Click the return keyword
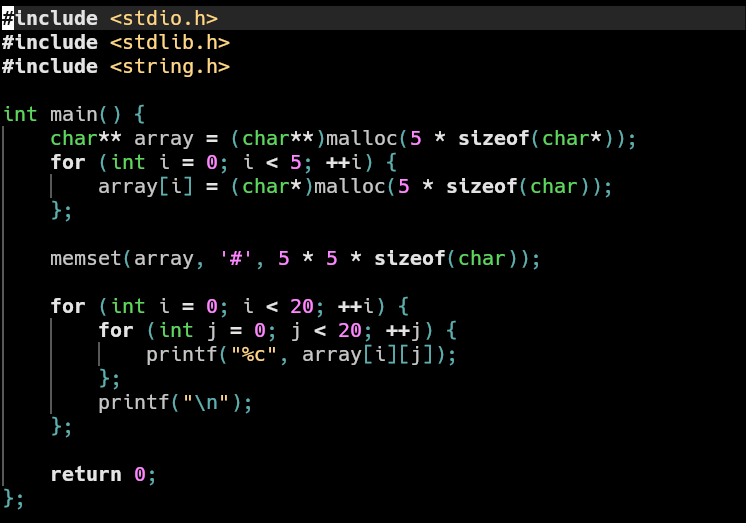Screen dimensions: 746x523 click(86, 474)
